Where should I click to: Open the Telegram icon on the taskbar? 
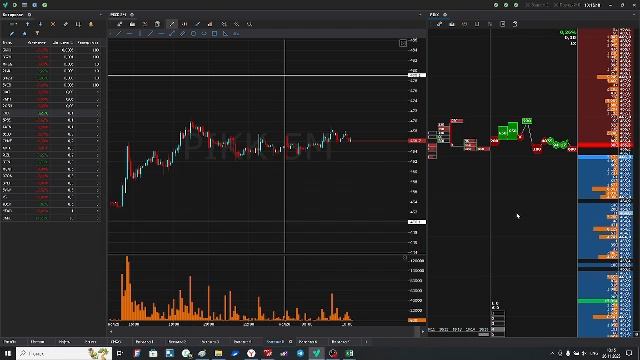[300, 353]
